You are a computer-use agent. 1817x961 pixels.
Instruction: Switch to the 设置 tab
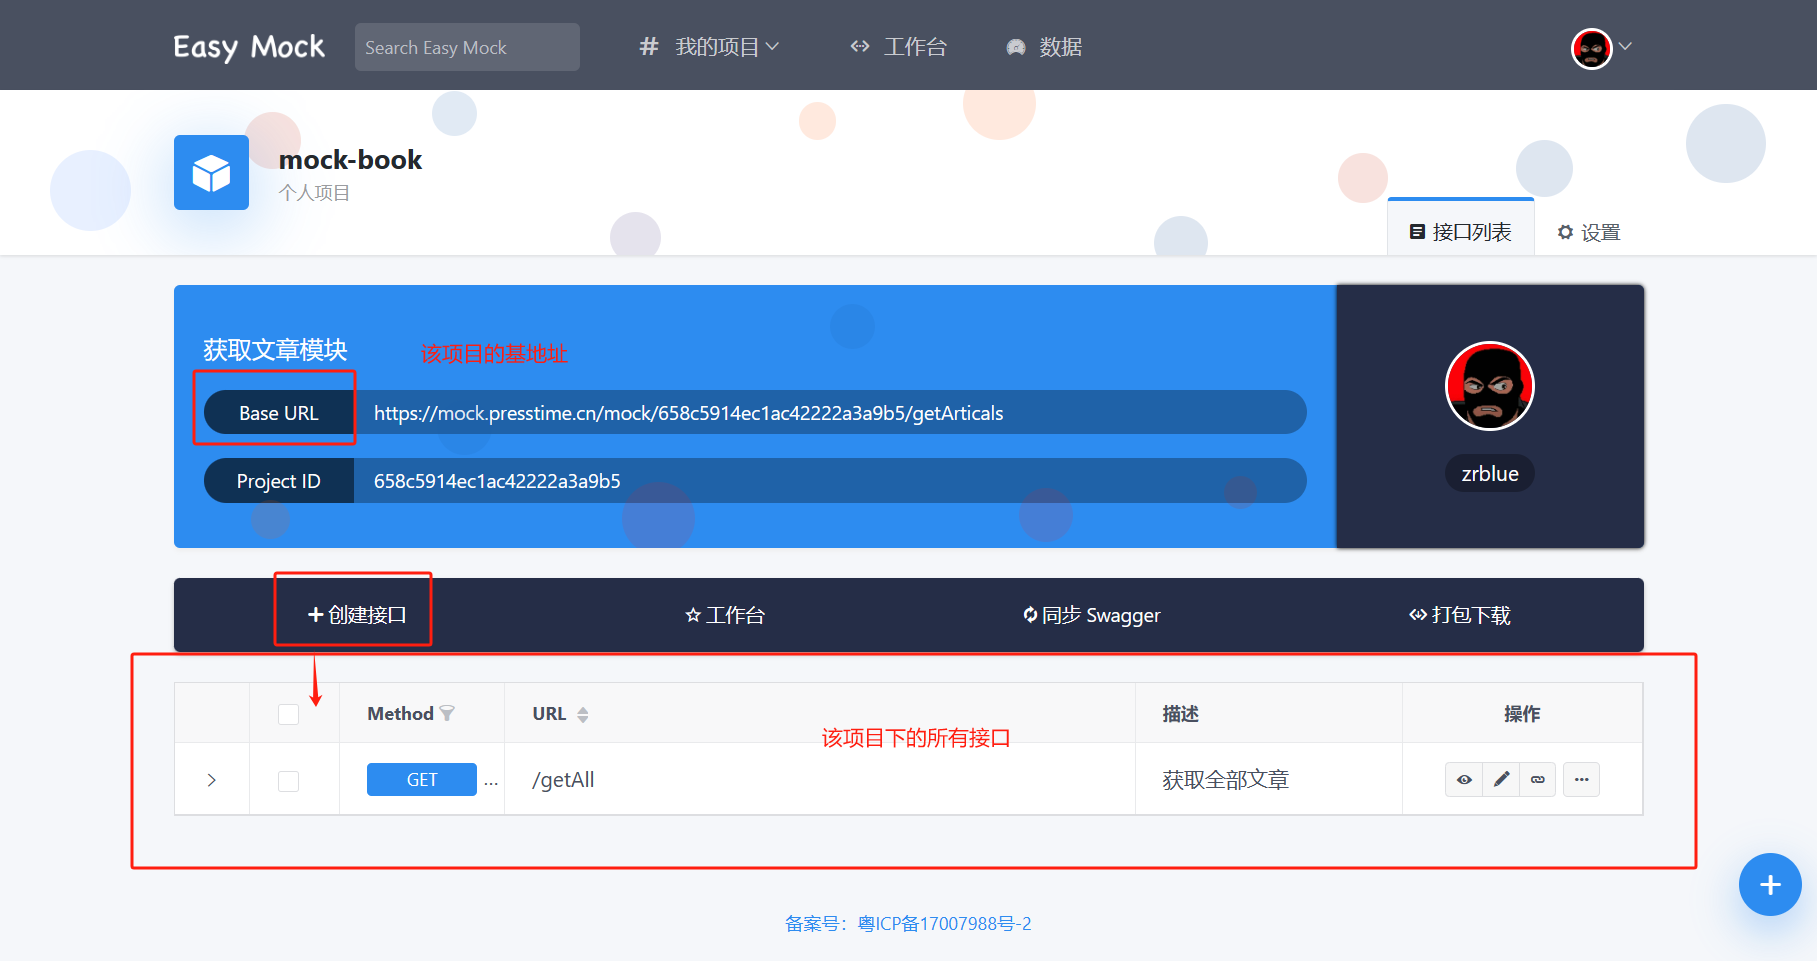[x=1586, y=231]
